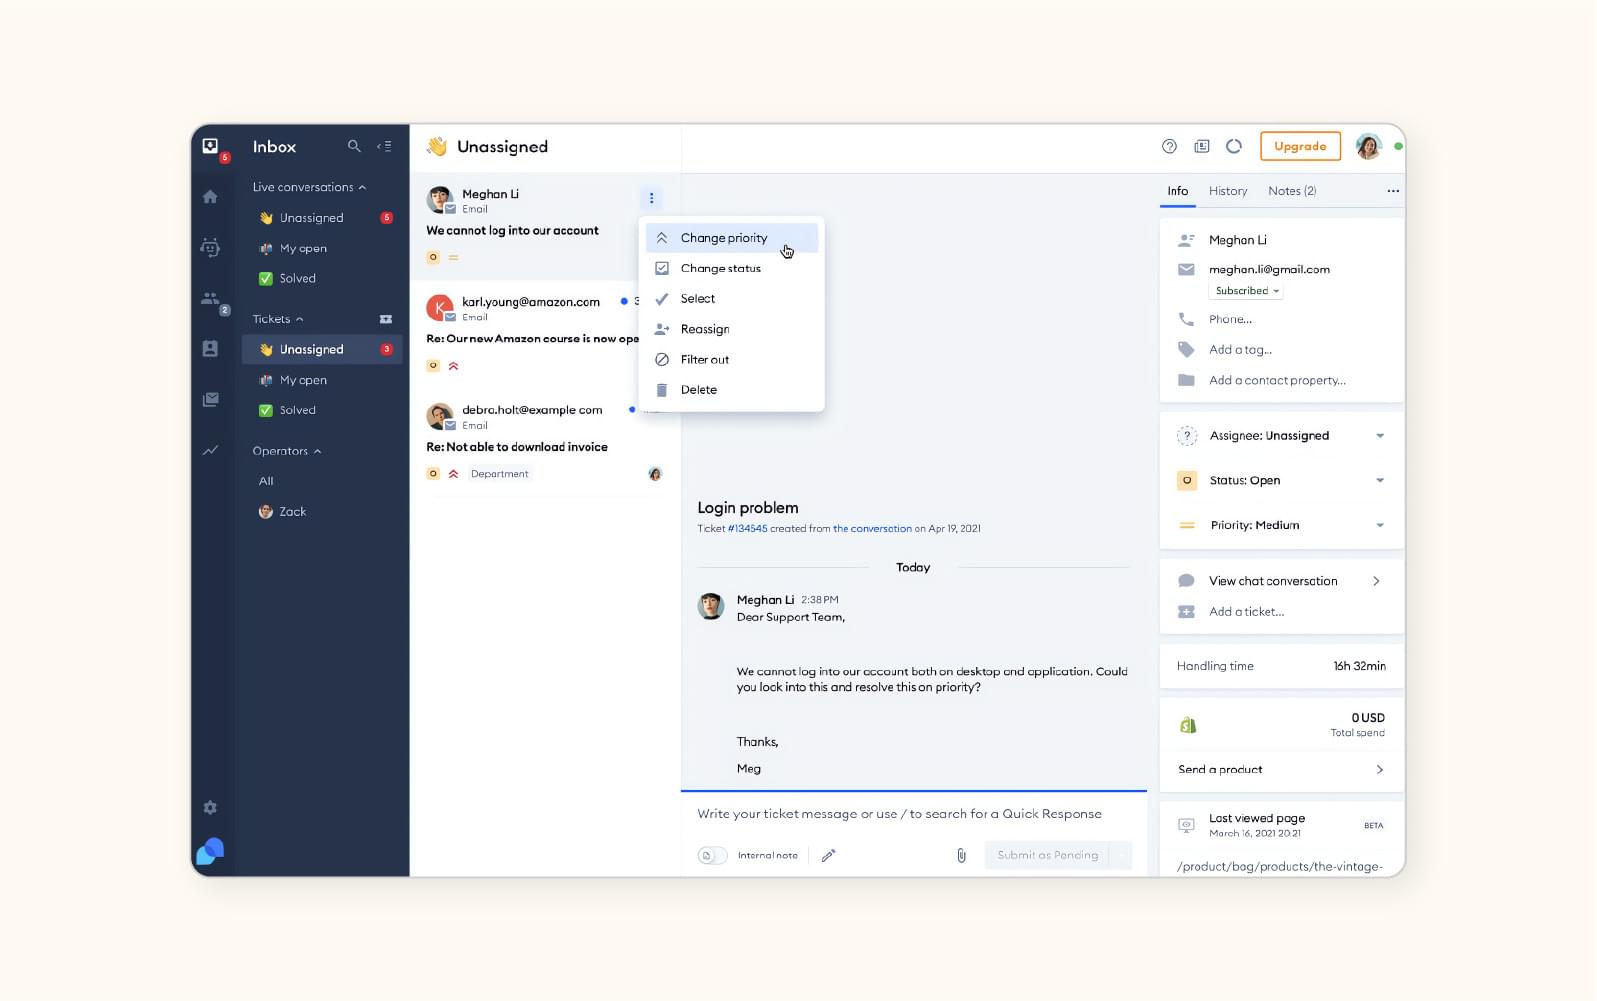Choose Change priority in context menu
This screenshot has height=1001, width=1597.
(732, 238)
